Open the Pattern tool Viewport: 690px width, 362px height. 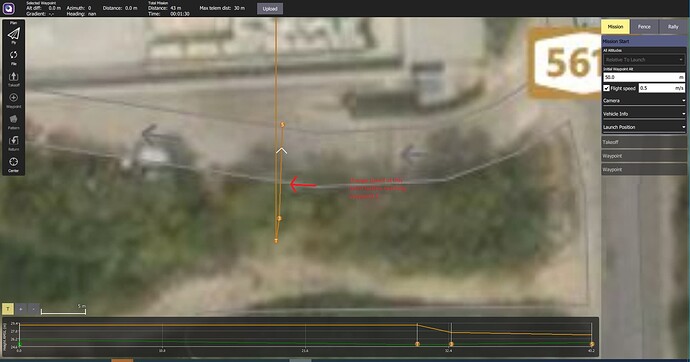point(14,121)
